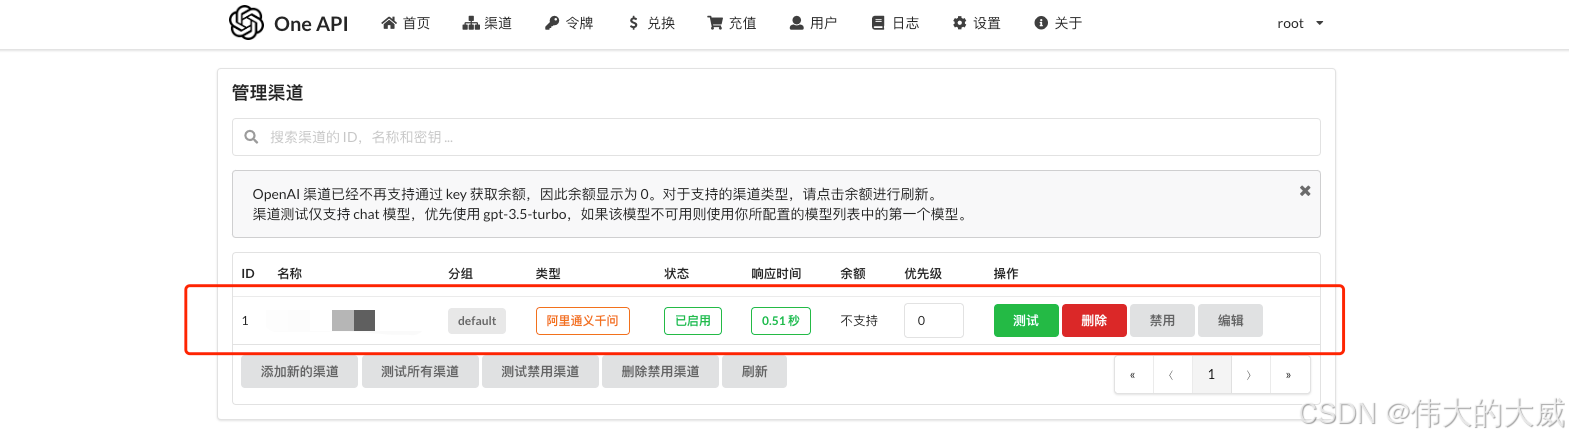Sort by the 分组 column header
1569x441 pixels.
tap(460, 274)
